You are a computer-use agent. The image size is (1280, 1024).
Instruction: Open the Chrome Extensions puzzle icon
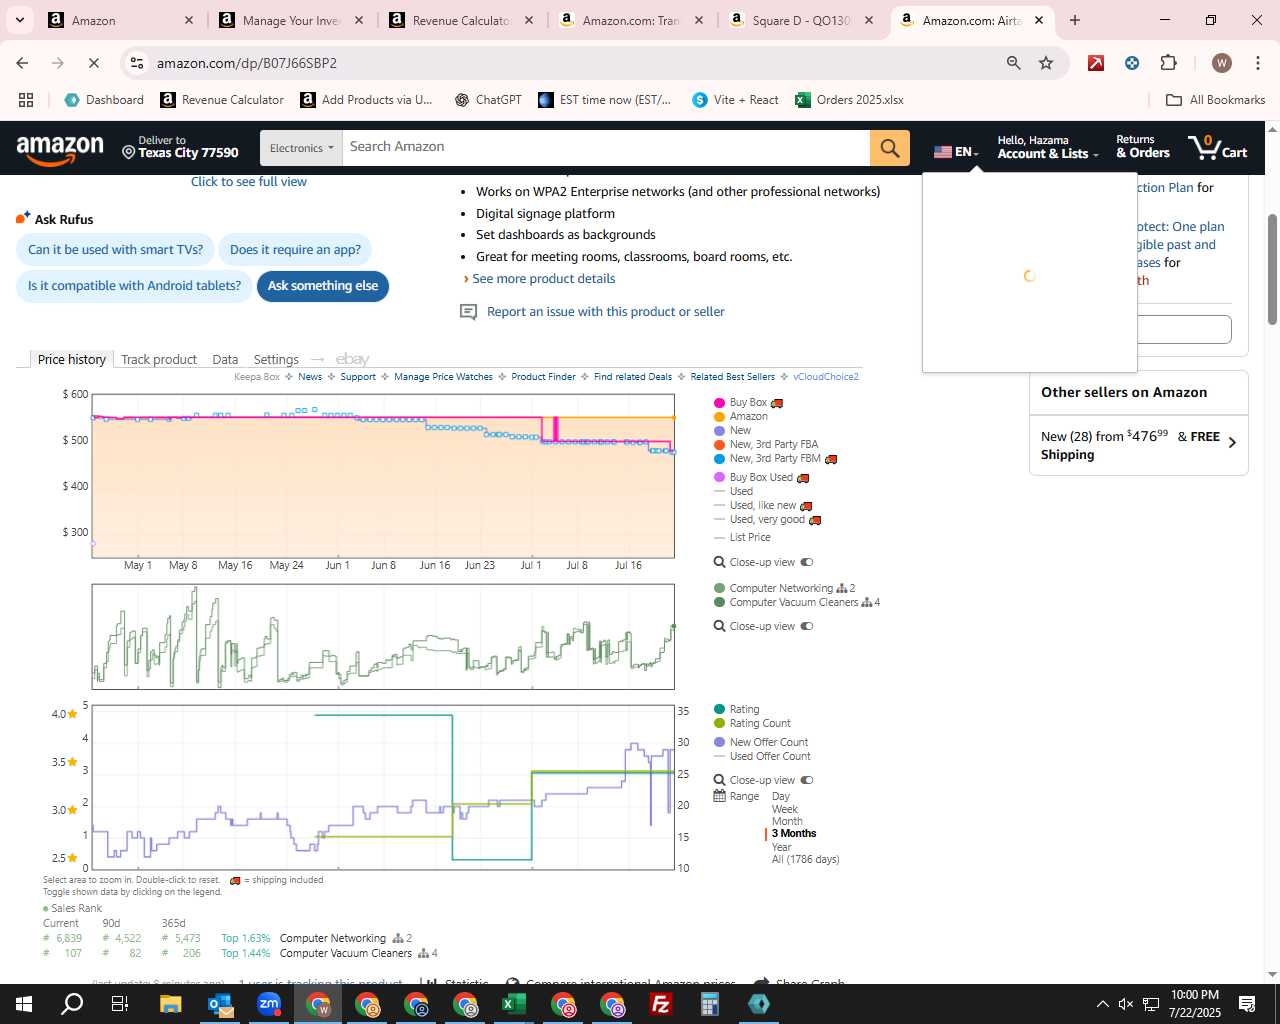click(x=1168, y=63)
